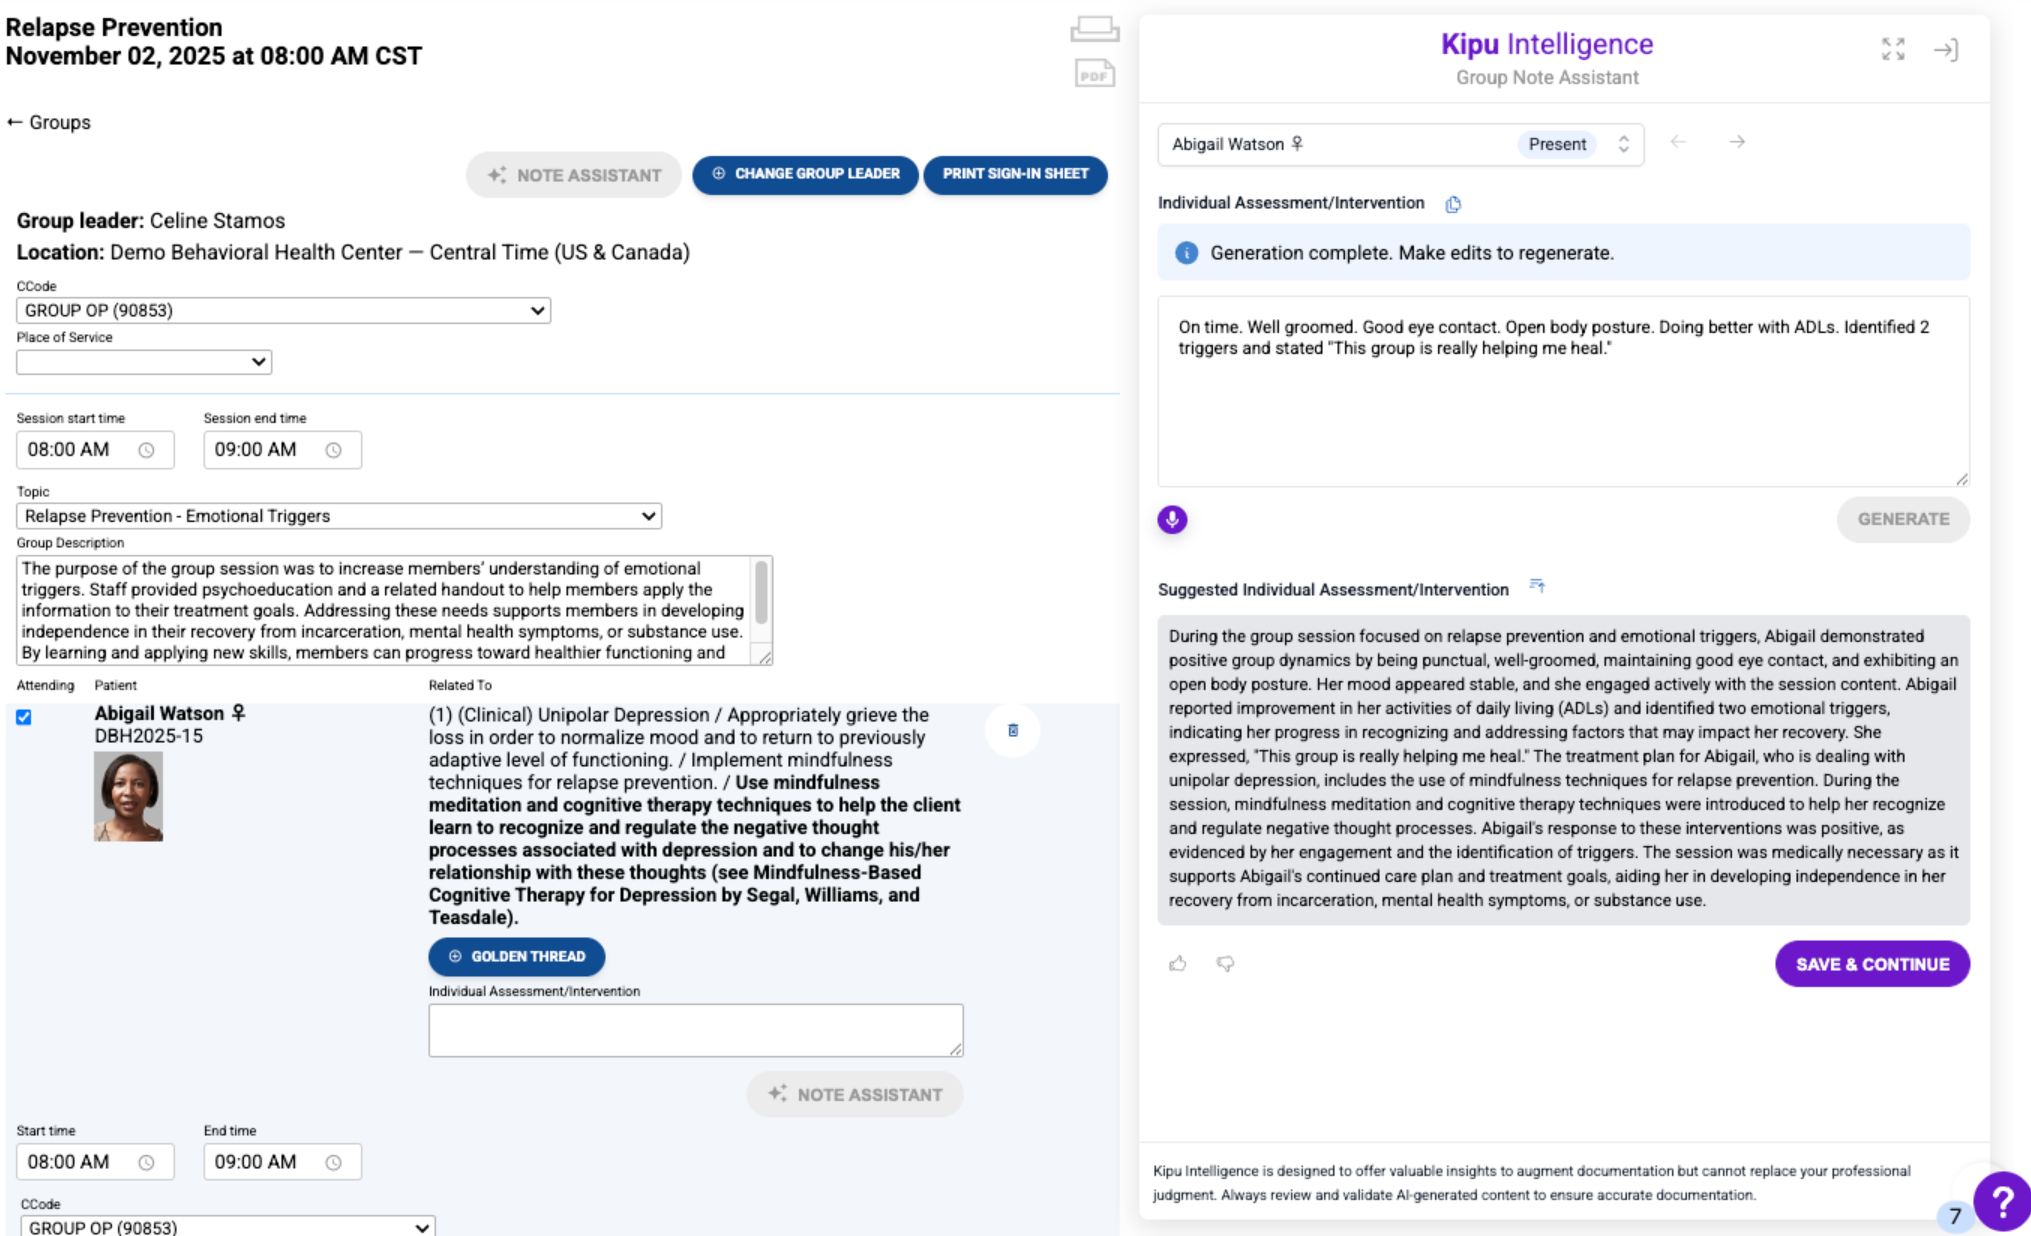Expand the Topic Relapse Prevention dropdown

[x=338, y=516]
